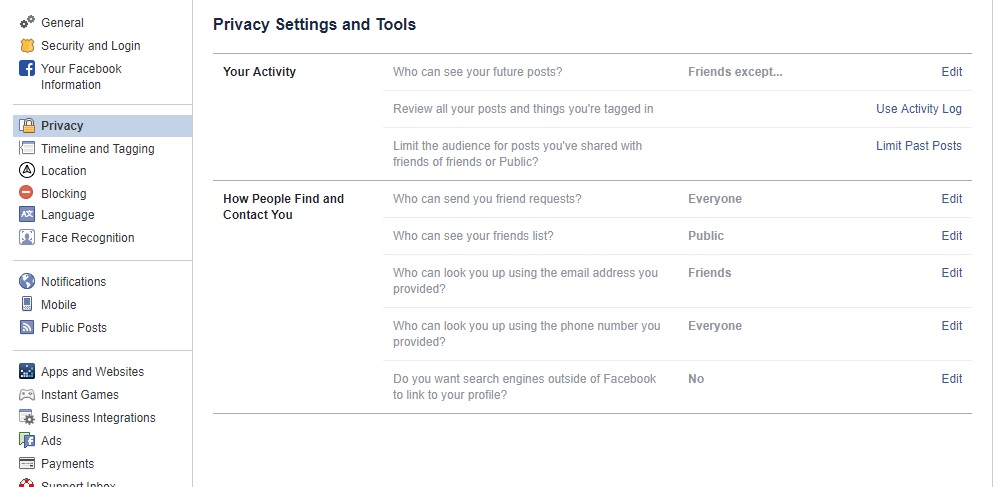Click the red Blocking icon
Viewport: 993px width, 487px height.
[26, 193]
